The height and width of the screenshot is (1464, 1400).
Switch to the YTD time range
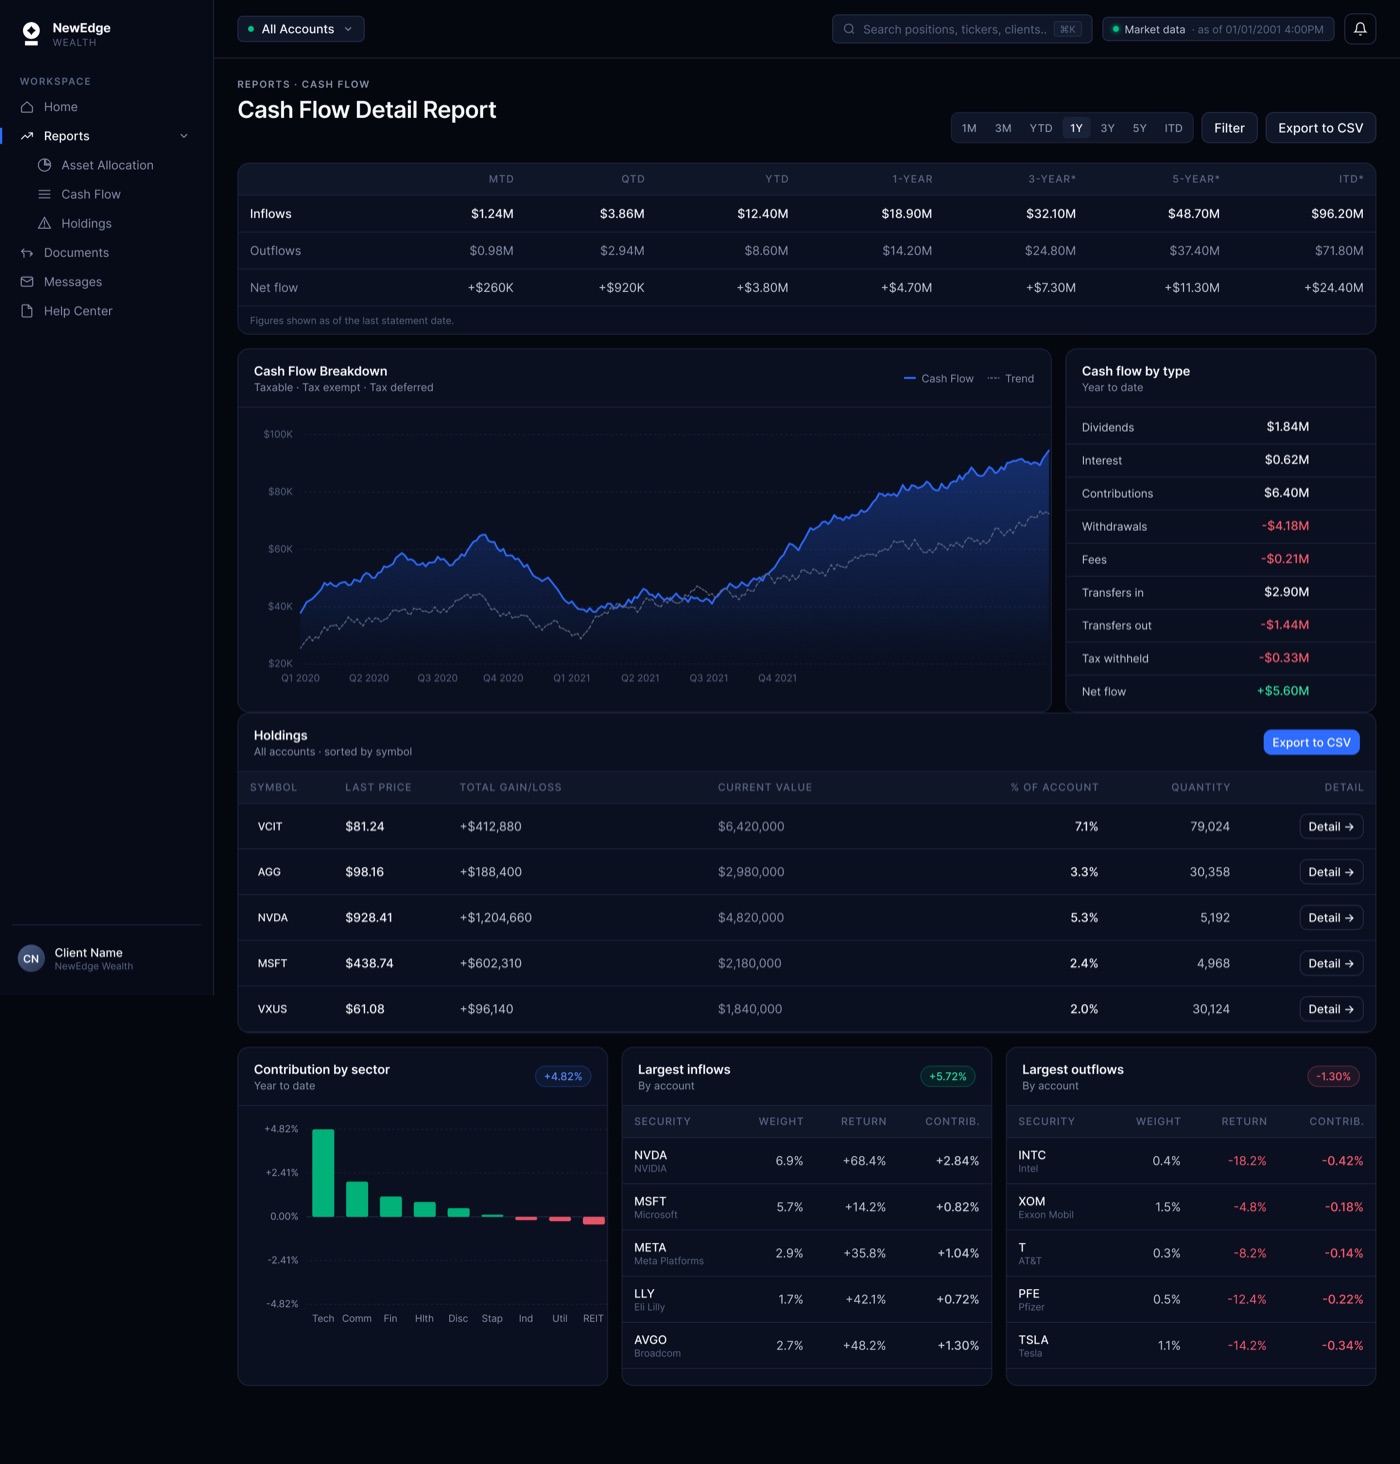[x=1041, y=128]
